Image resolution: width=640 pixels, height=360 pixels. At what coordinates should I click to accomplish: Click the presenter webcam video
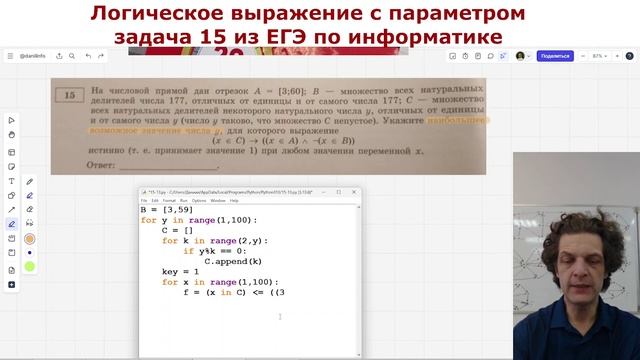pyautogui.click(x=576, y=256)
